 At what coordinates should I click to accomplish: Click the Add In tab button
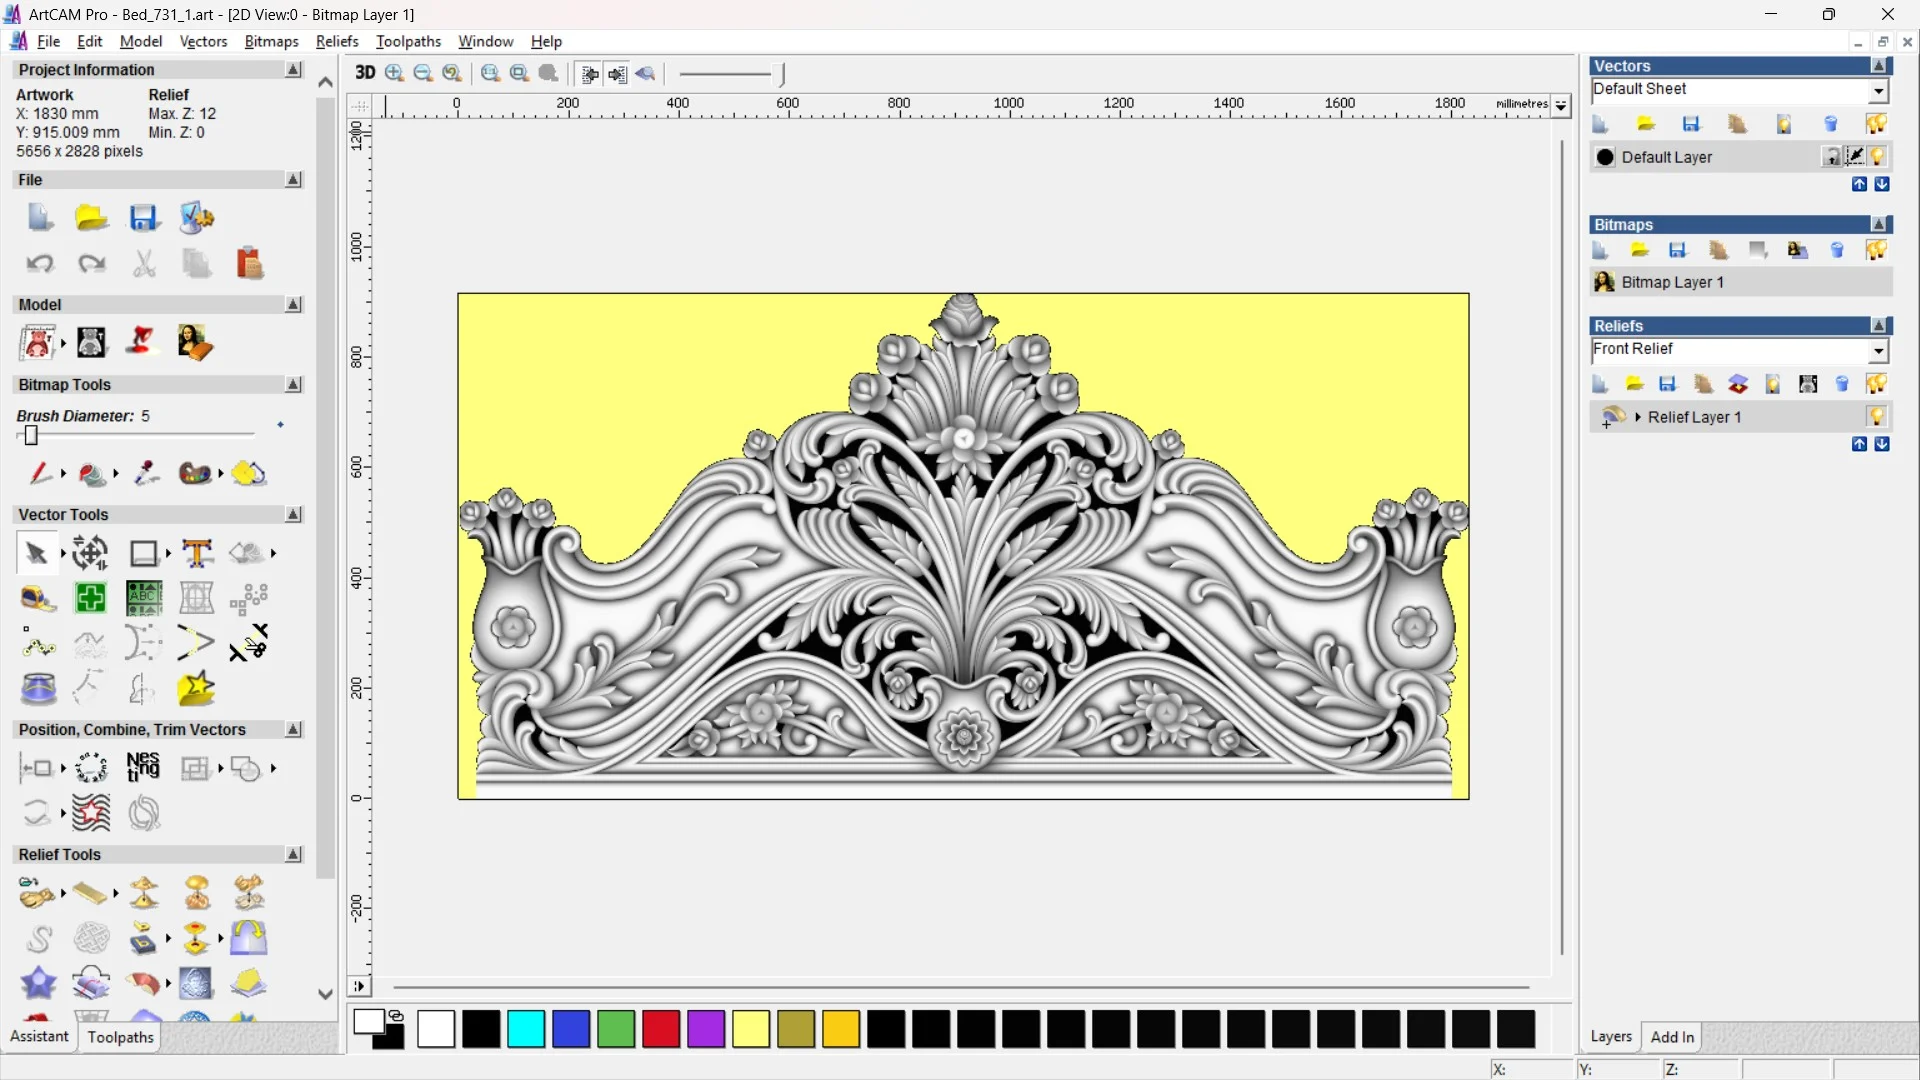click(1672, 1037)
